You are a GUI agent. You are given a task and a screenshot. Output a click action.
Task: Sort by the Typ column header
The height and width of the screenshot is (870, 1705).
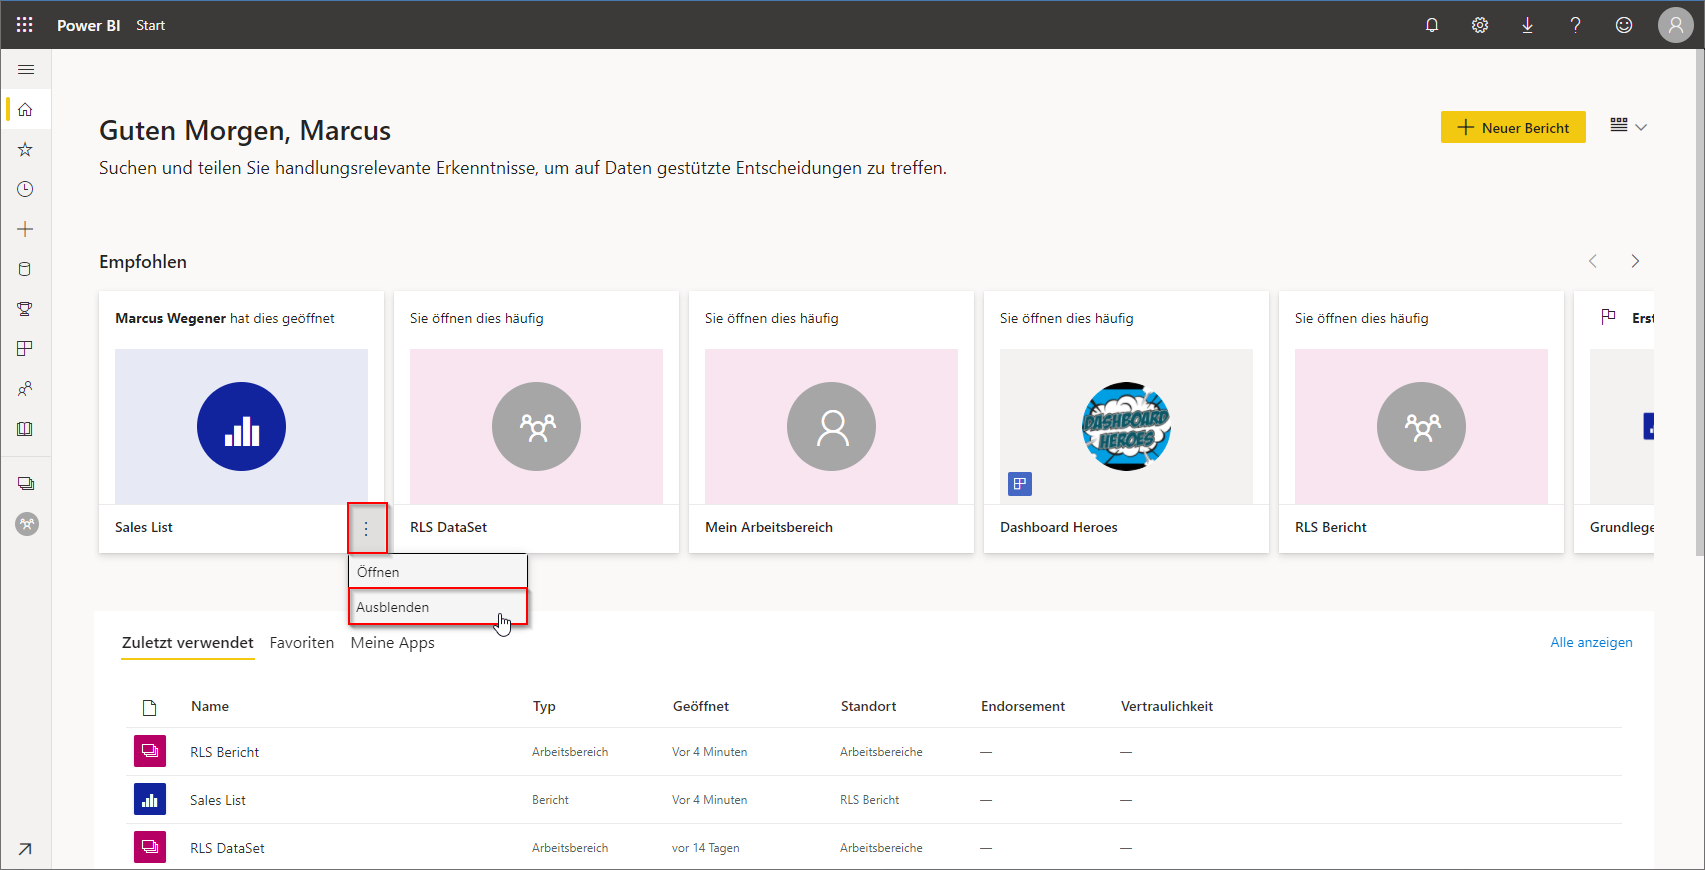point(544,706)
